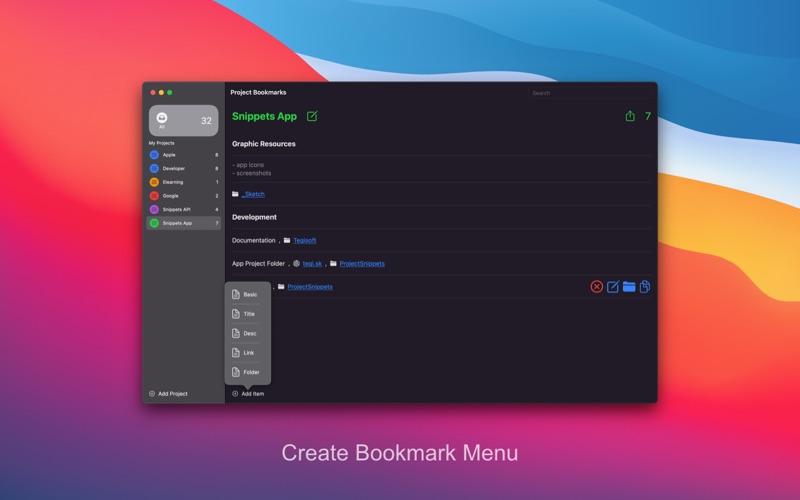This screenshot has width=800, height=500.
Task: Choose Basic from the Add Item menu
Action: 247,294
